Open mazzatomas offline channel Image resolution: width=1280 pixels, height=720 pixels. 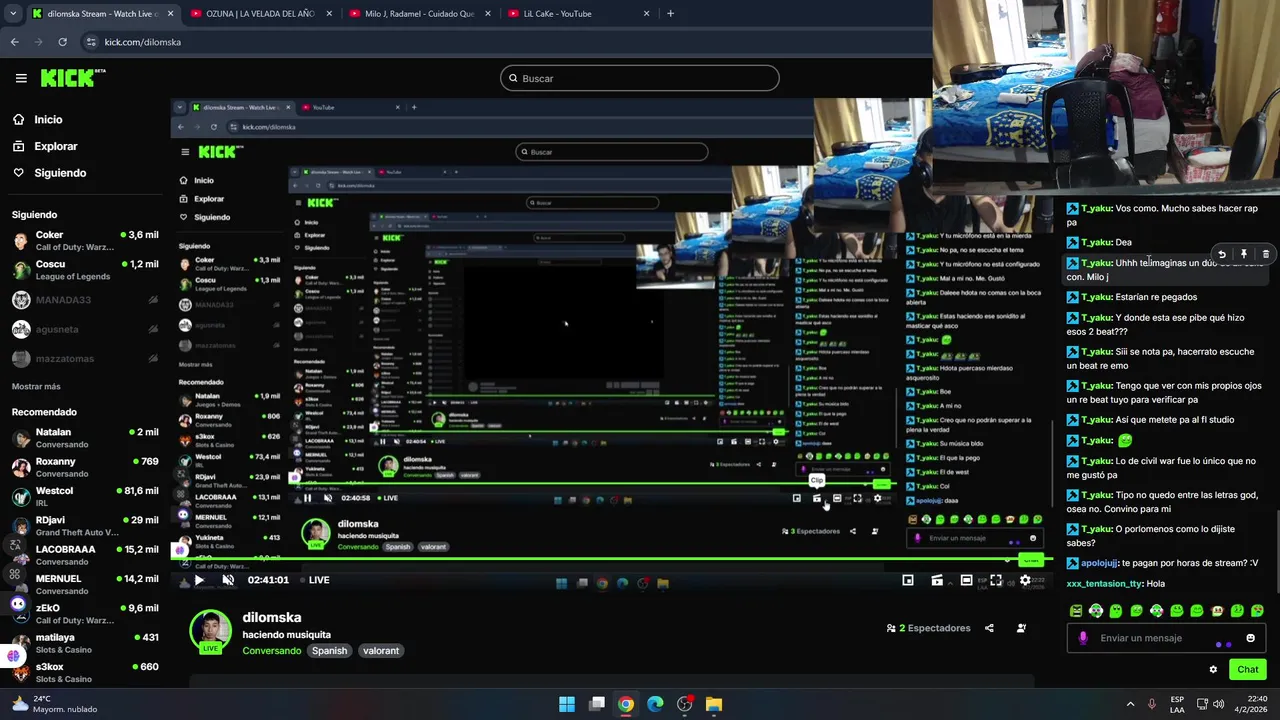[x=85, y=358]
